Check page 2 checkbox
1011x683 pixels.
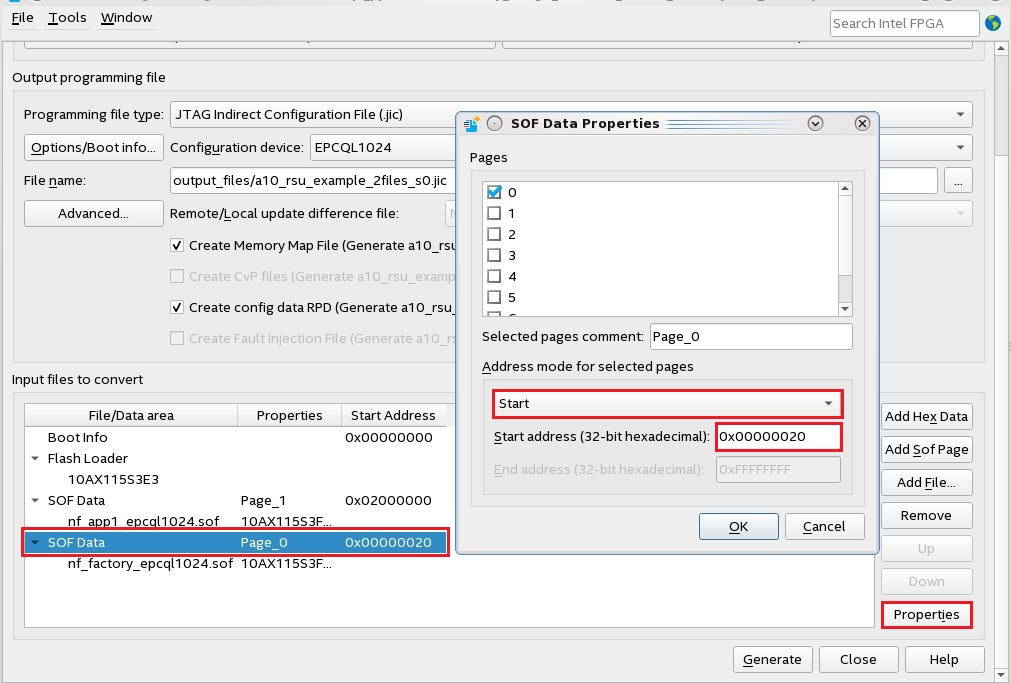click(x=494, y=234)
